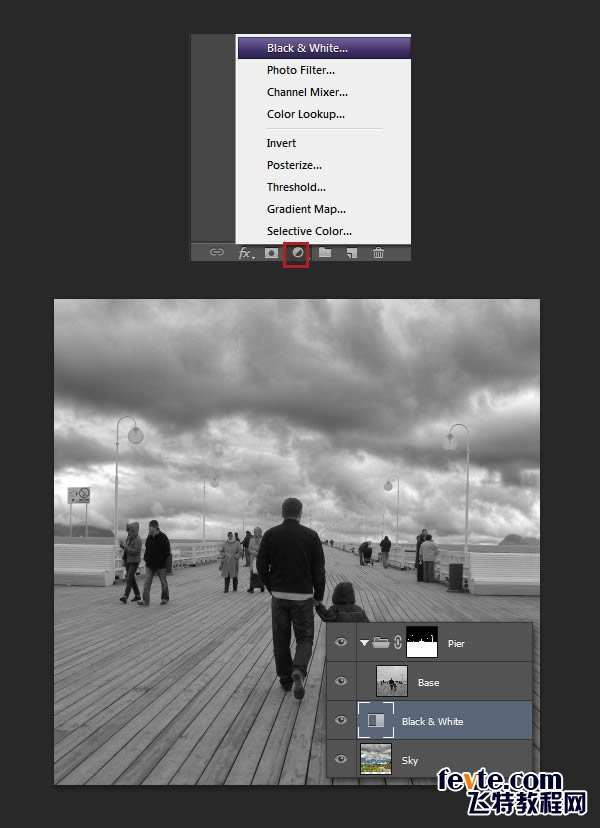600x828 pixels.
Task: Click the link layers icon
Action: click(x=217, y=252)
